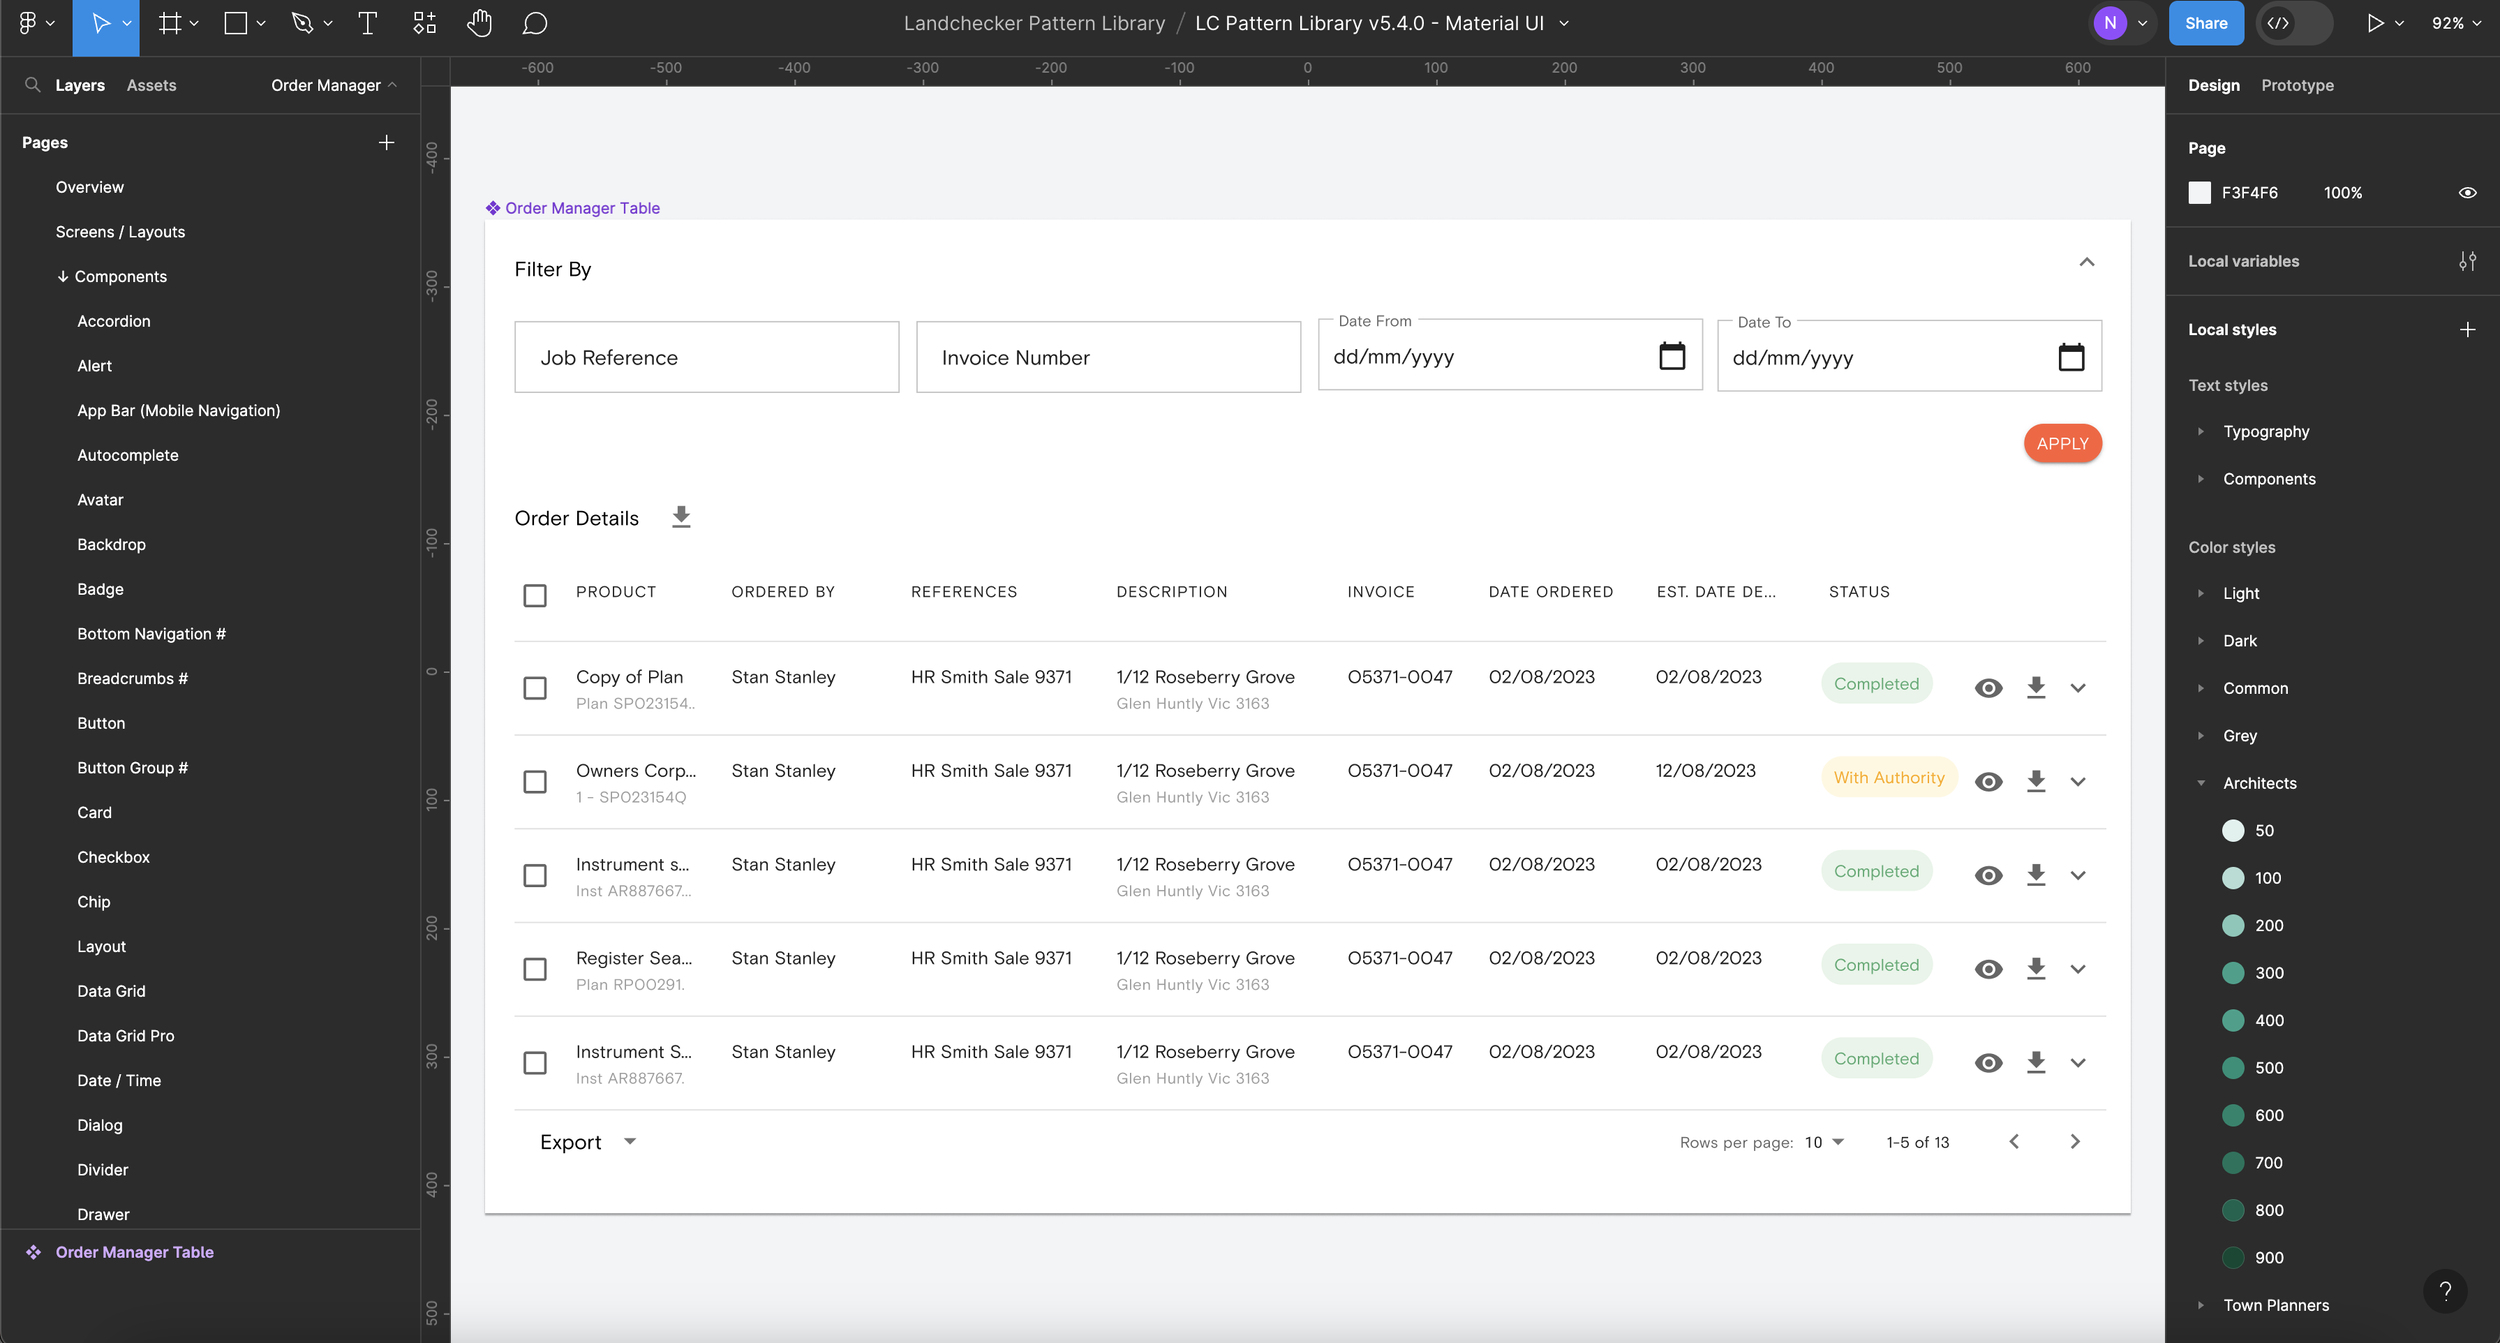
Task: Check the Copy of Plan row checkbox
Action: click(535, 688)
